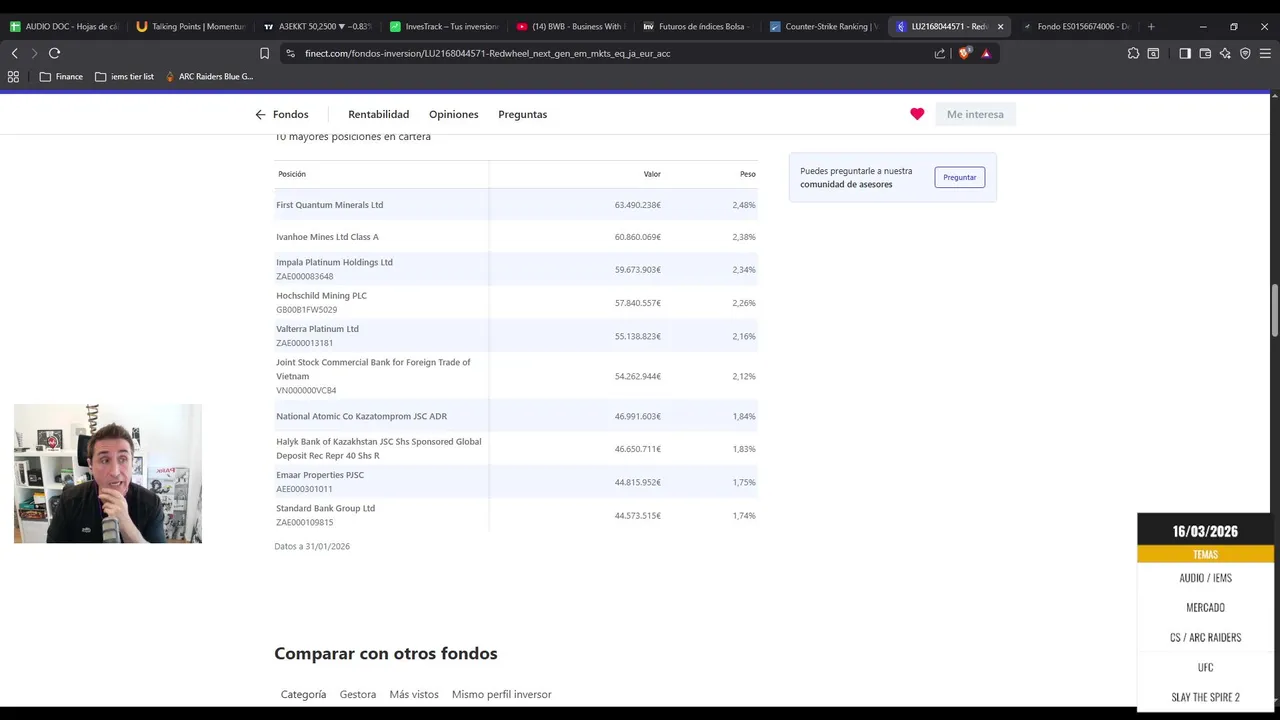Viewport: 1280px width, 720px height.
Task: Close the LU2168044571 tab
Action: pos(1000,26)
